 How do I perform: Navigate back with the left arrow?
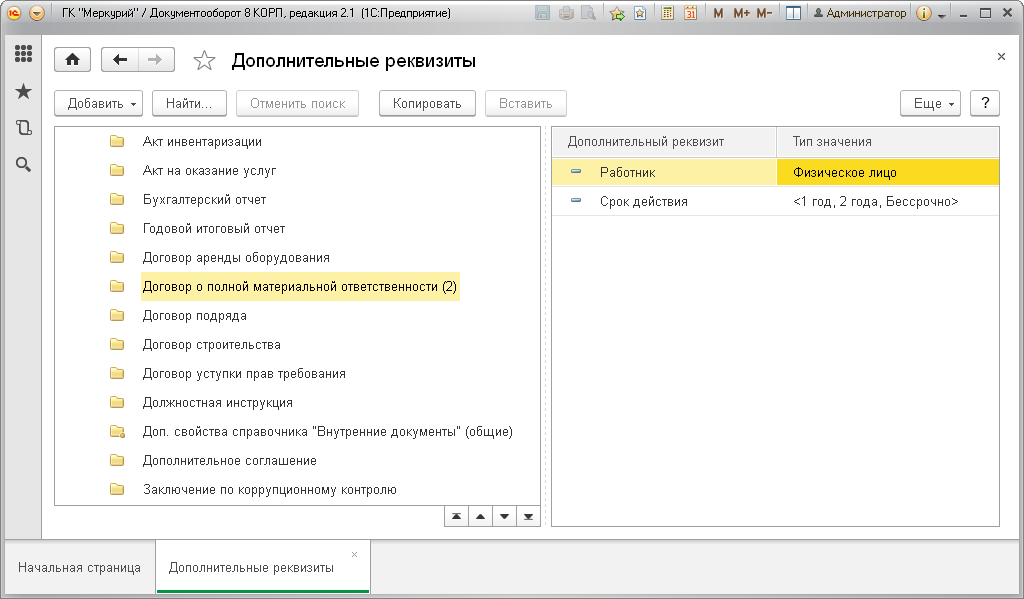coord(120,60)
